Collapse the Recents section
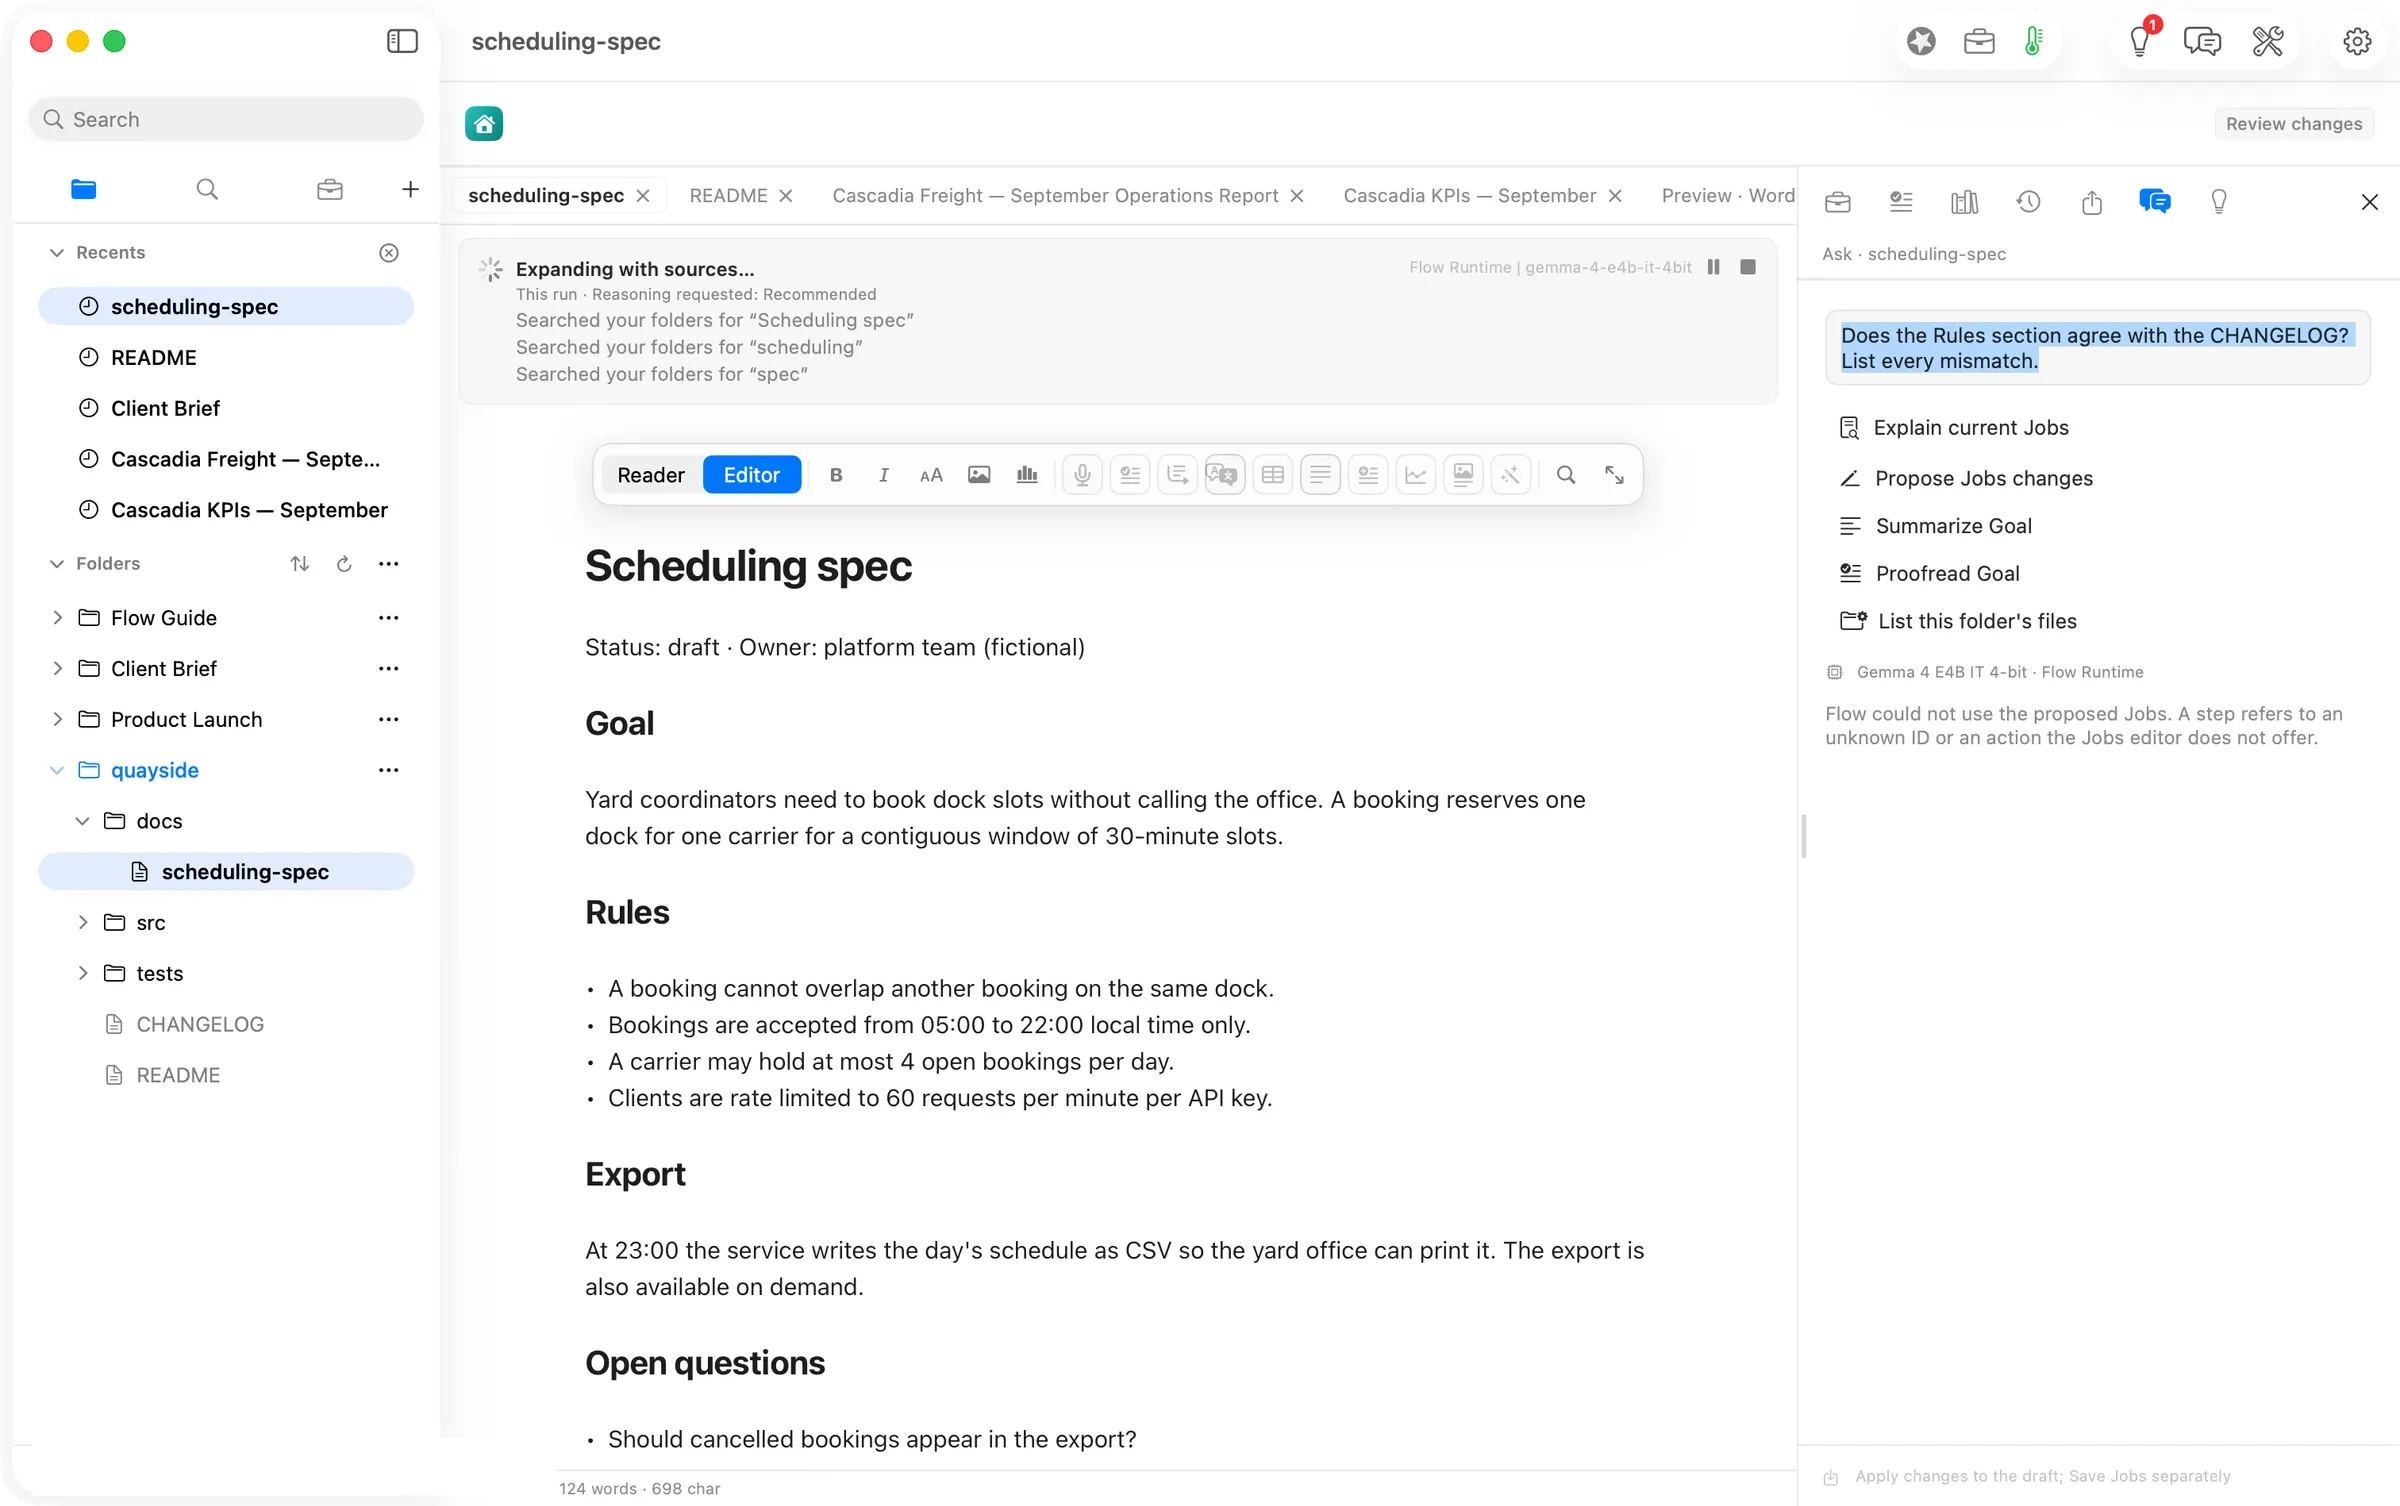The height and width of the screenshot is (1506, 2400). point(57,253)
